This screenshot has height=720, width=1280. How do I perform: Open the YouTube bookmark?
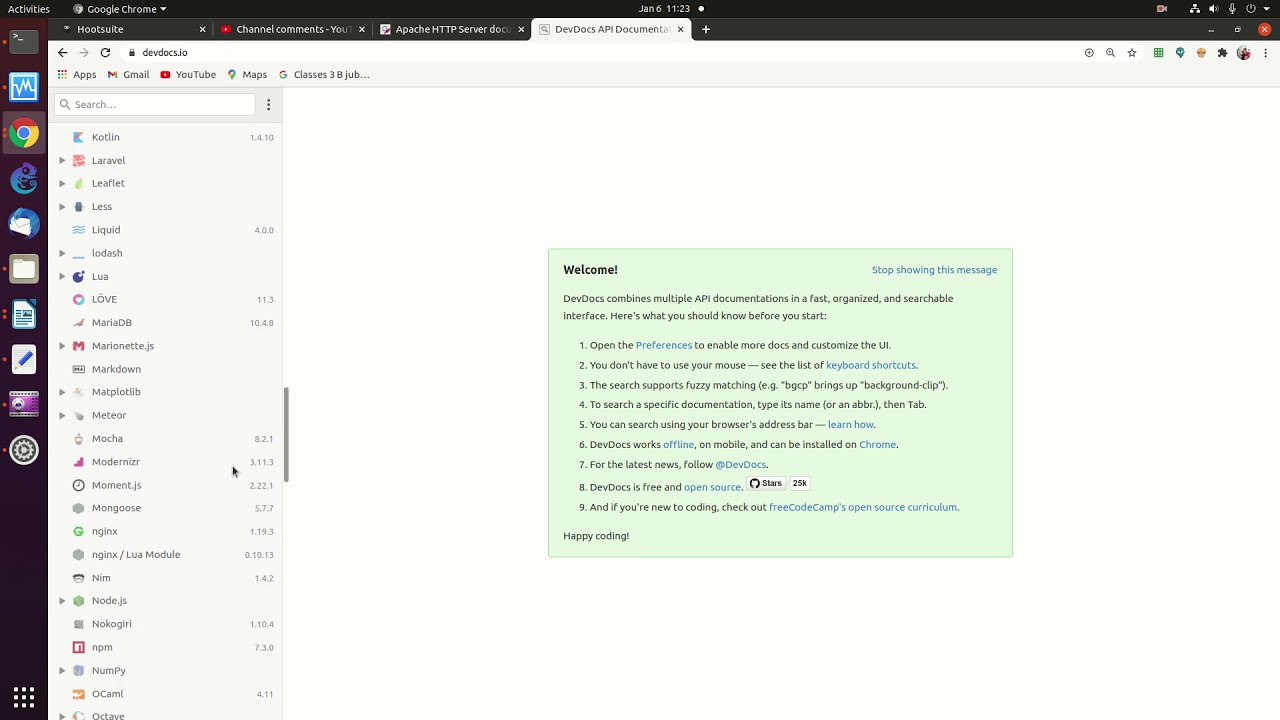click(188, 74)
